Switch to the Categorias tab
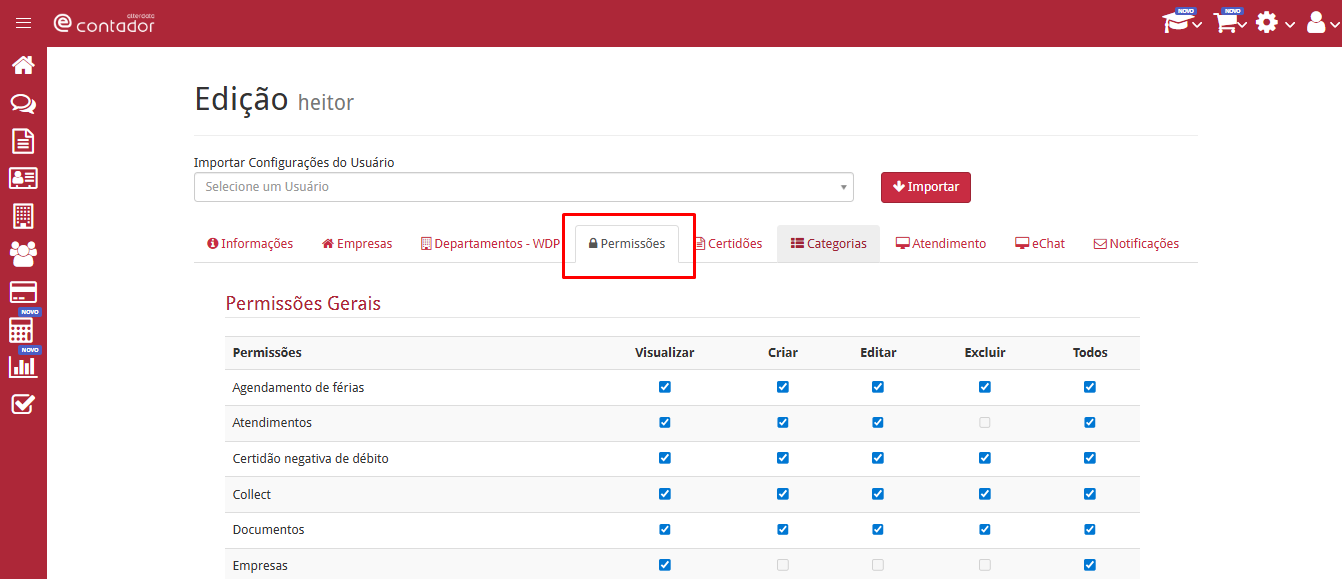 [x=829, y=244]
